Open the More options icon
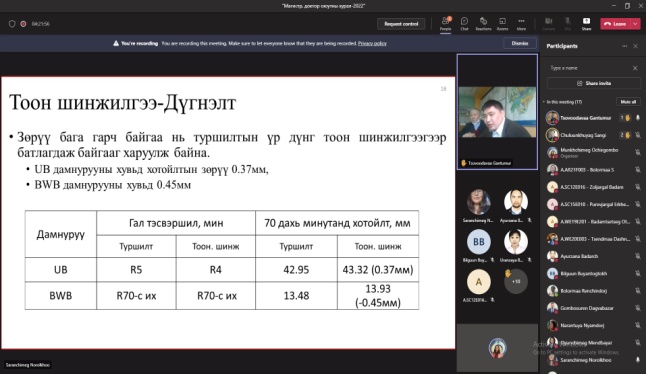Image resolution: width=646 pixels, height=374 pixels. point(521,23)
